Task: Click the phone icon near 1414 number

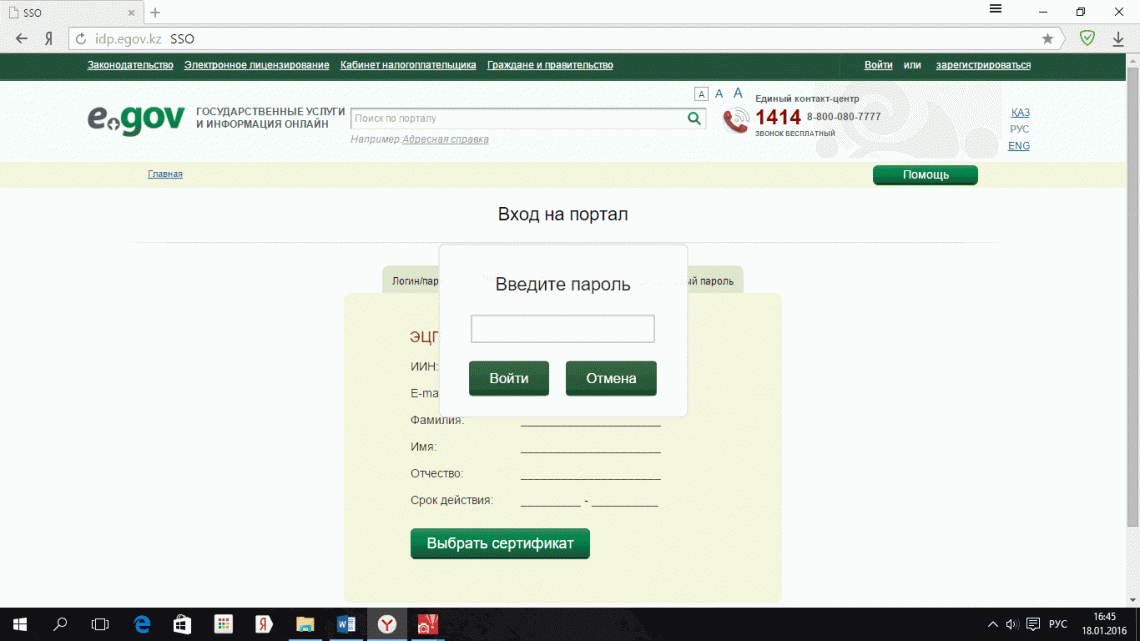Action: click(735, 118)
